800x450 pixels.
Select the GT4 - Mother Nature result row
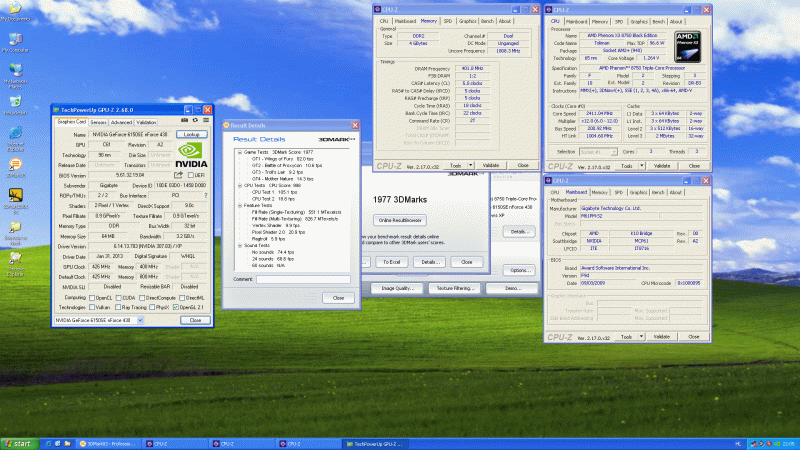pos(282,179)
